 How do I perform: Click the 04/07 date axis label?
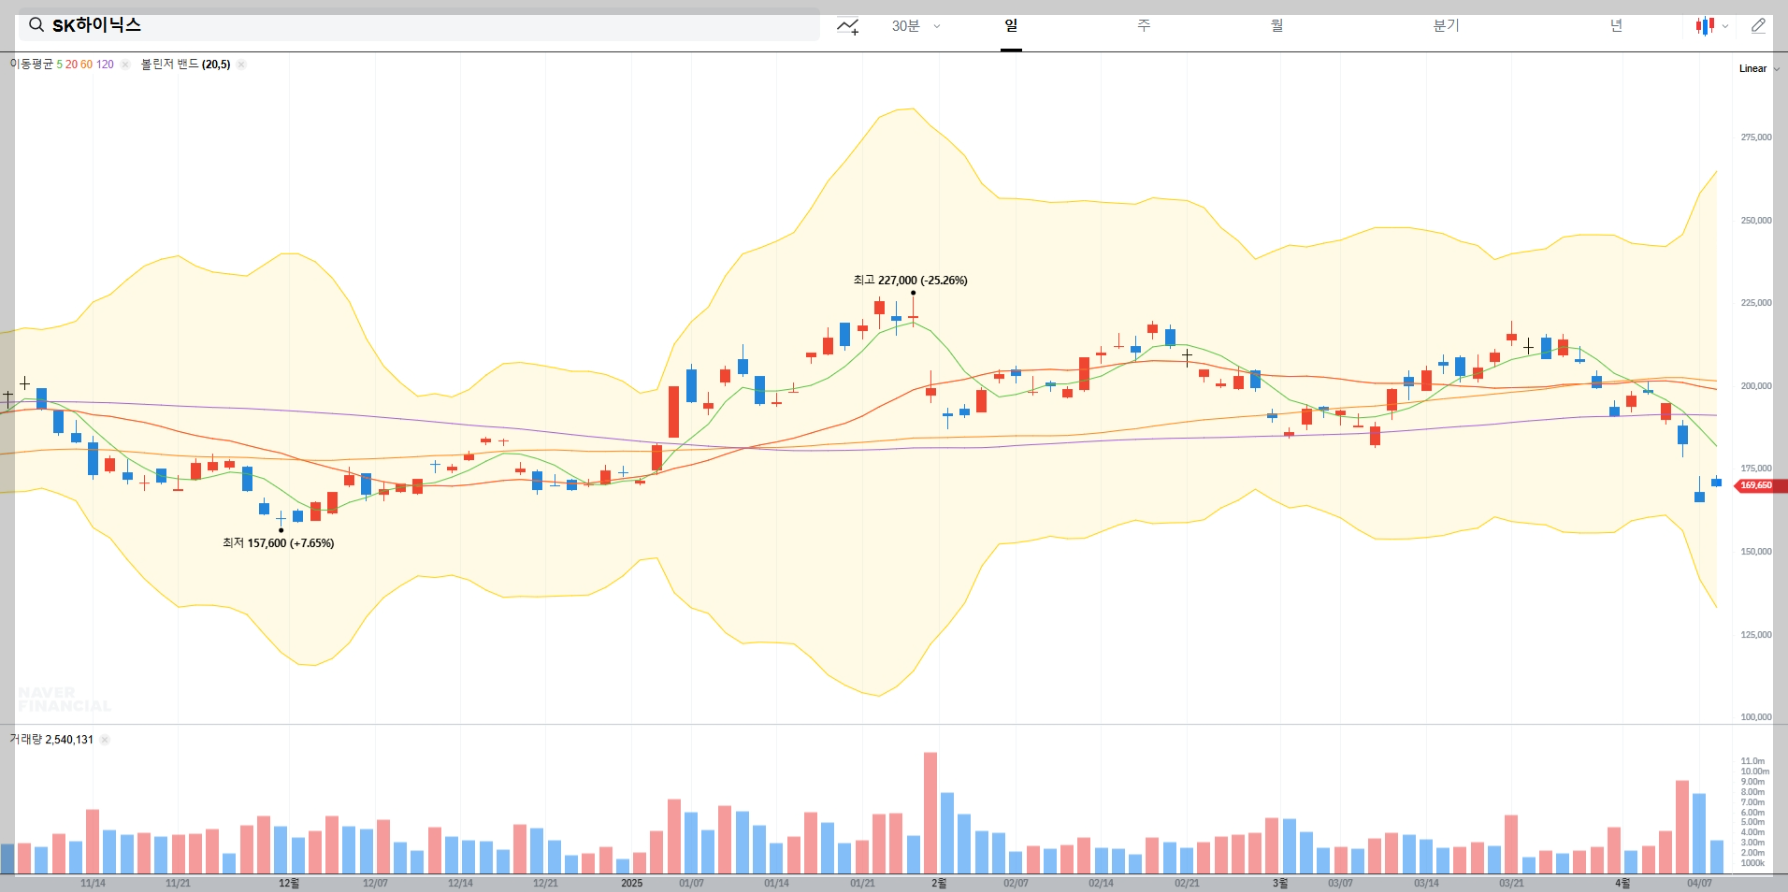point(1699,883)
